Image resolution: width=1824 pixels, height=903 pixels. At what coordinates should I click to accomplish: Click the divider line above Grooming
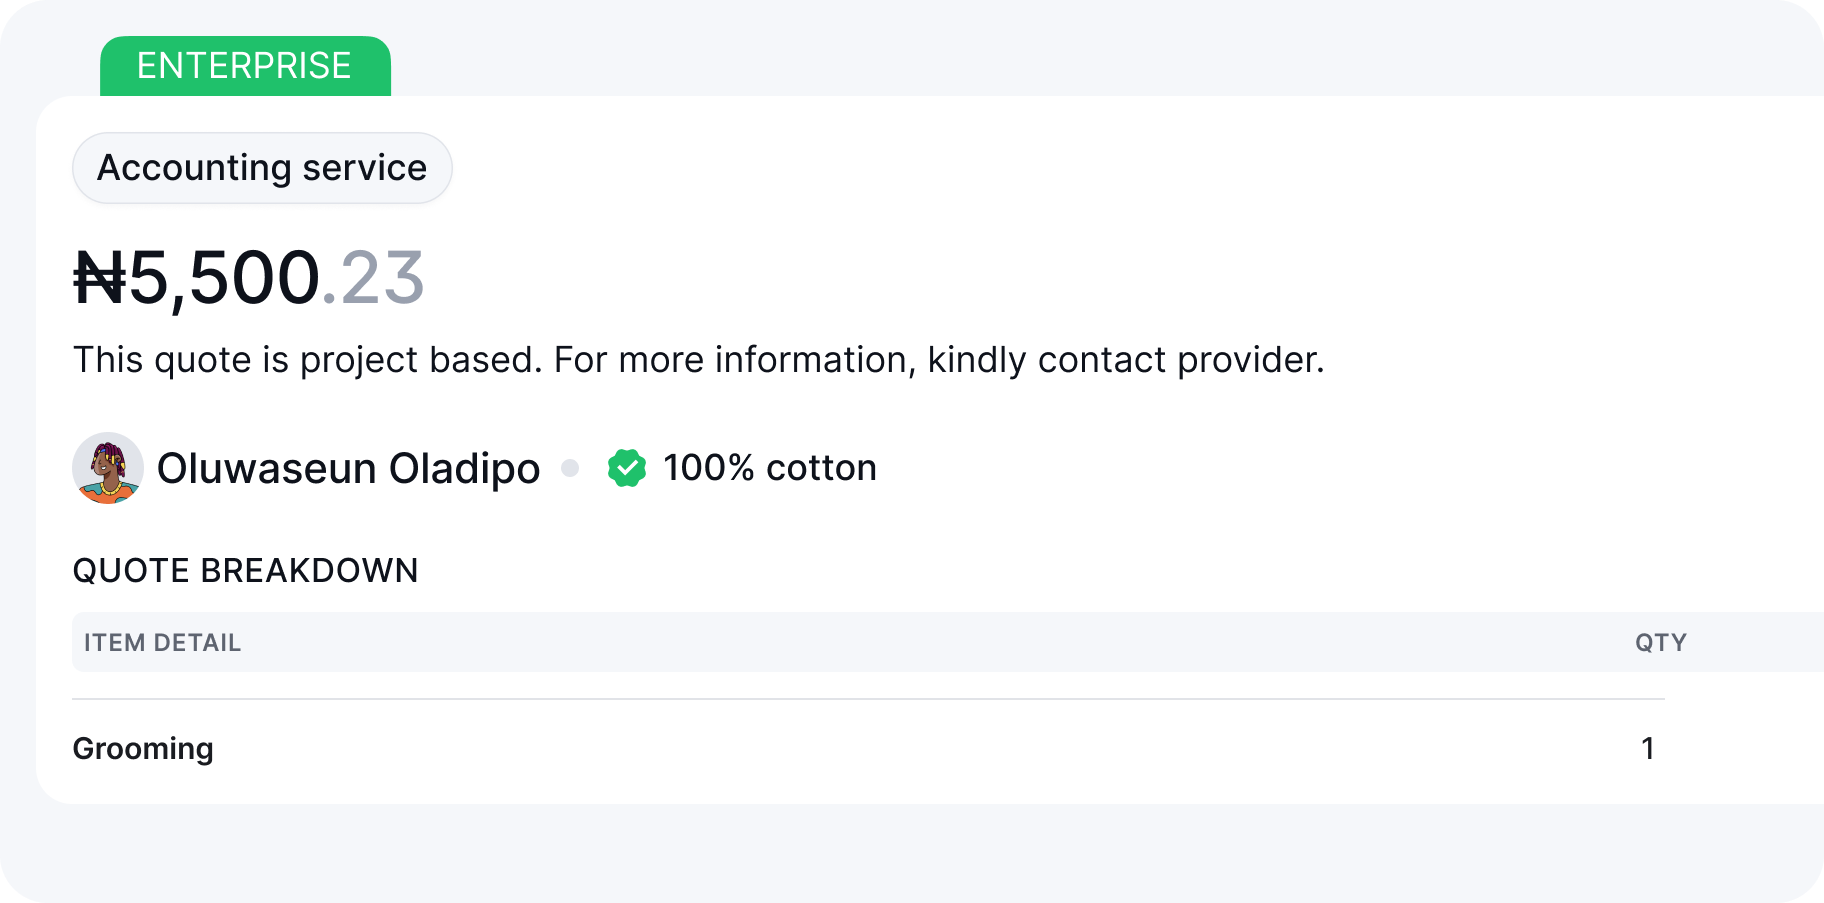868,699
